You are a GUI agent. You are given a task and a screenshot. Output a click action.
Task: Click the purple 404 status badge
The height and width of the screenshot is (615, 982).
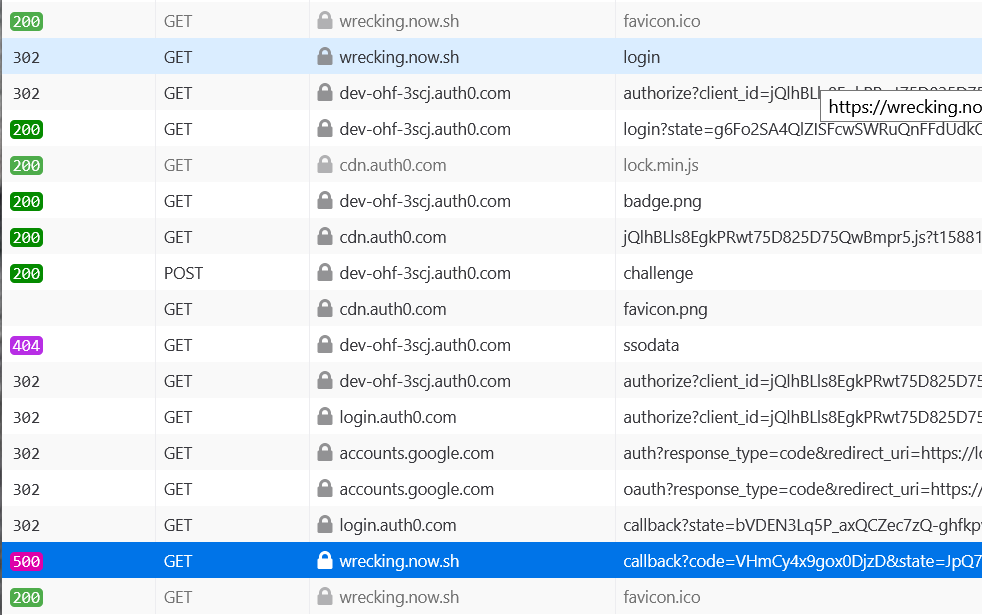pyautogui.click(x=26, y=346)
